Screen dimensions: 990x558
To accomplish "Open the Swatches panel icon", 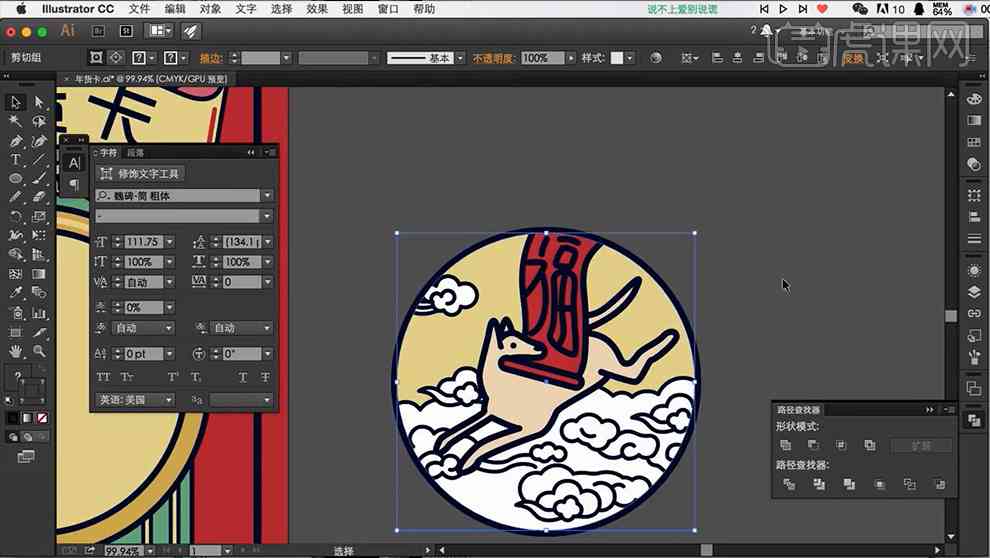I will click(974, 142).
